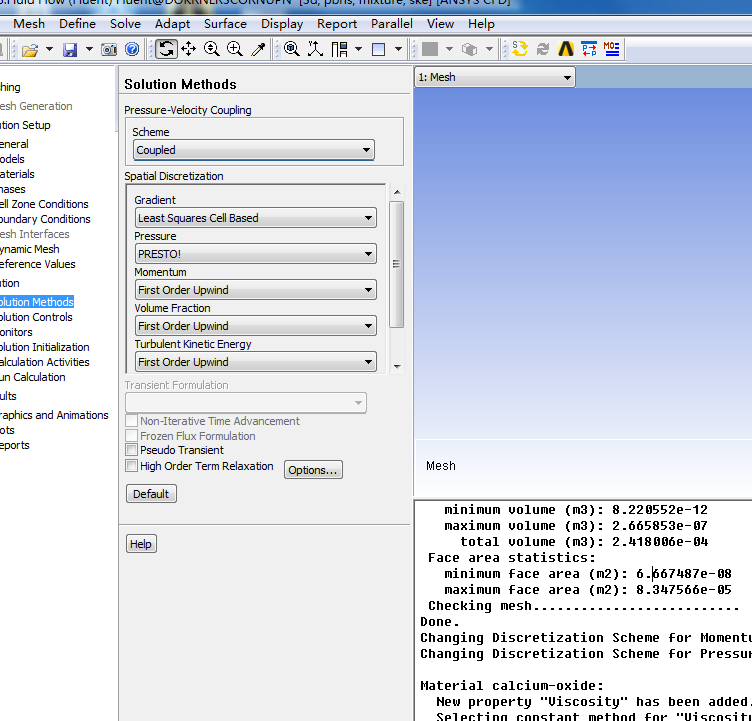This screenshot has height=721, width=752.
Task: Open the Pressure-Velocity Coupling Scheme dropdown
Action: 254,150
